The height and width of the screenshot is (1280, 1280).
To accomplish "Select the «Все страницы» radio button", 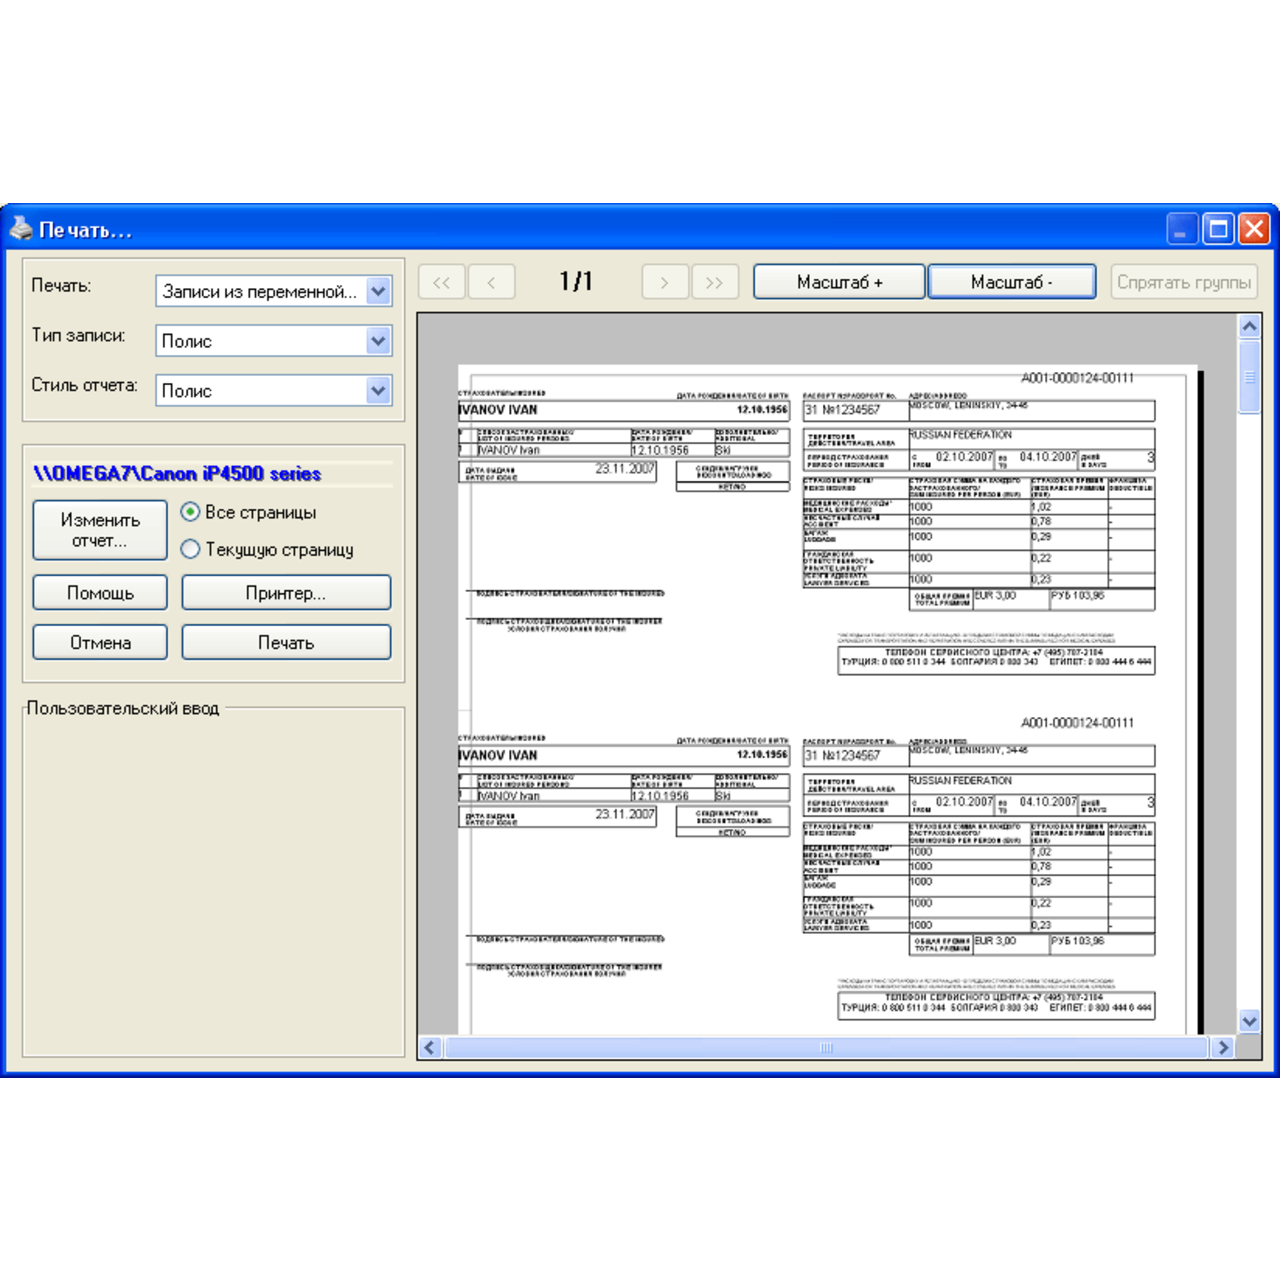I will point(189,512).
